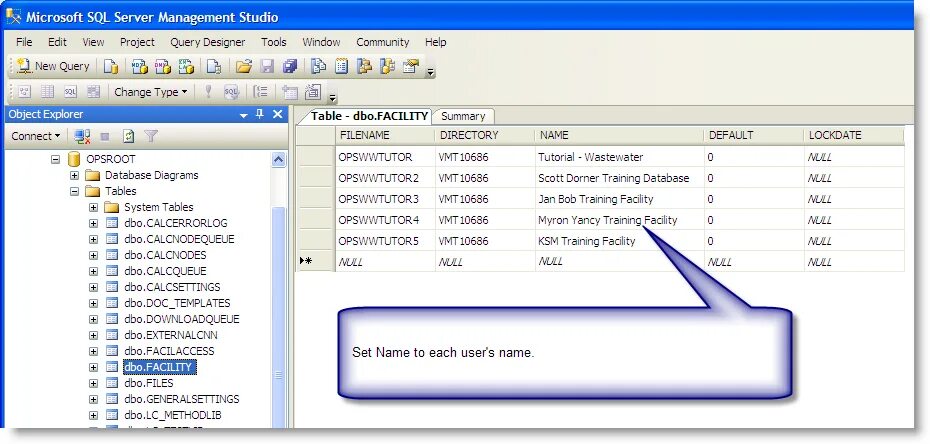The height and width of the screenshot is (444, 930).
Task: Open query designer toolbar options arrow
Action: click(x=333, y=97)
